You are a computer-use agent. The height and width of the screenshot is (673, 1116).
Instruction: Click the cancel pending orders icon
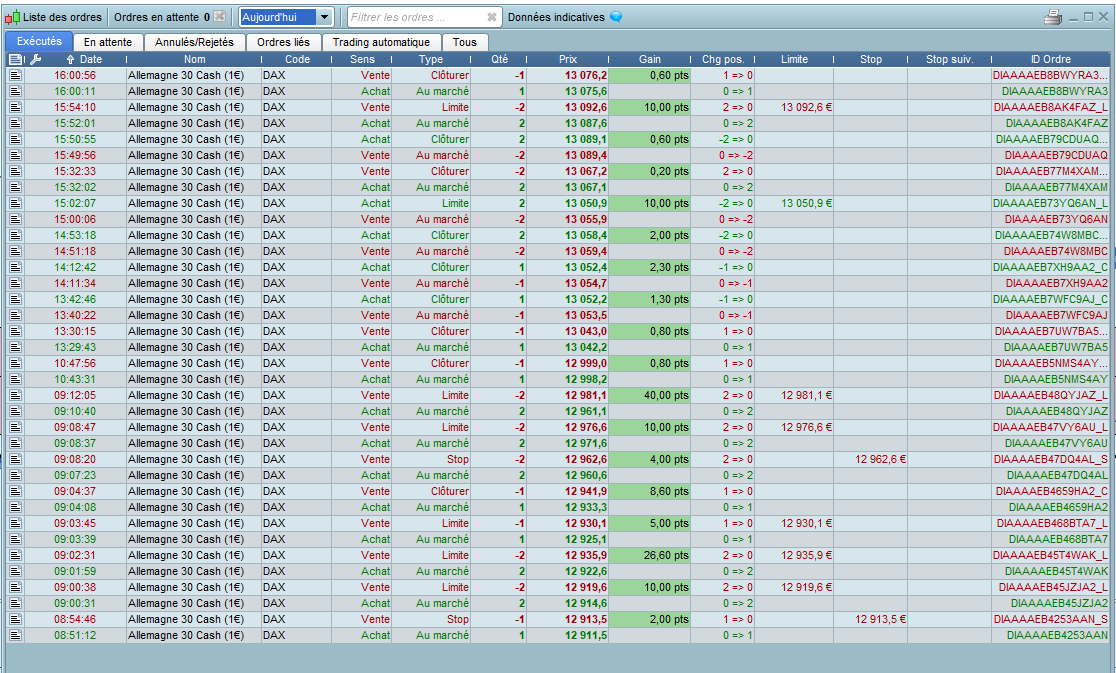click(x=219, y=17)
